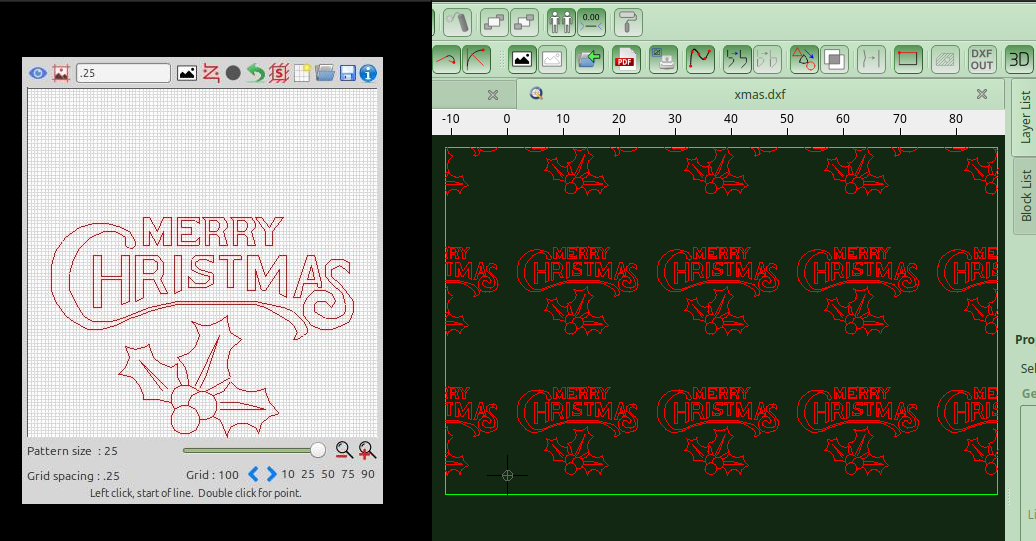The height and width of the screenshot is (541, 1036).
Task: Close the tab left of xmas.dxf
Action: (493, 95)
